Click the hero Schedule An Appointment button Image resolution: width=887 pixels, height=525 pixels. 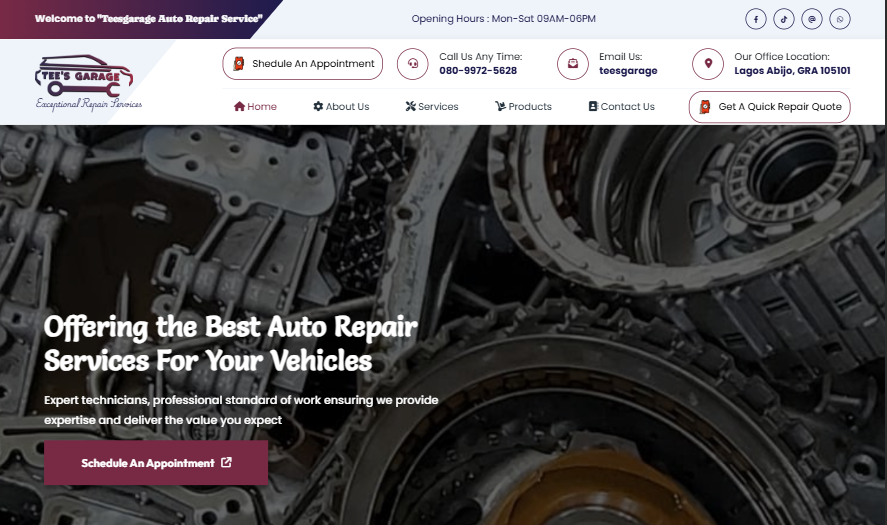click(x=156, y=463)
